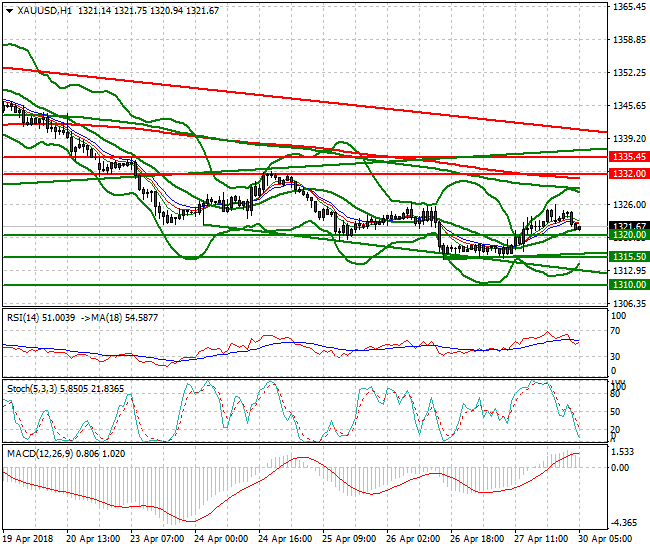Click the 25 Apr 09:00 time label
Viewport: 650px width, 550px height.
(349, 539)
